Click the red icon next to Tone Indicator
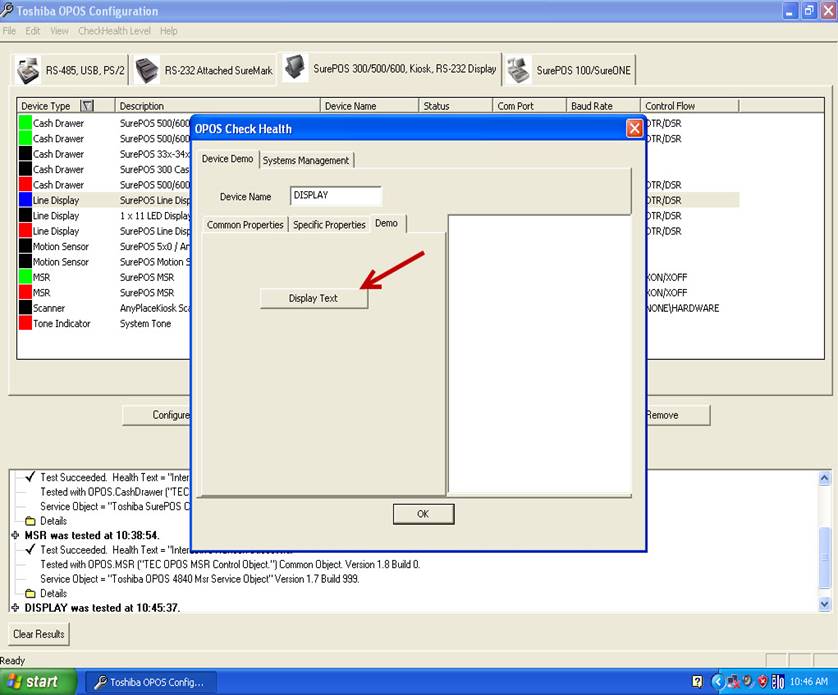838x695 pixels. (x=25, y=324)
